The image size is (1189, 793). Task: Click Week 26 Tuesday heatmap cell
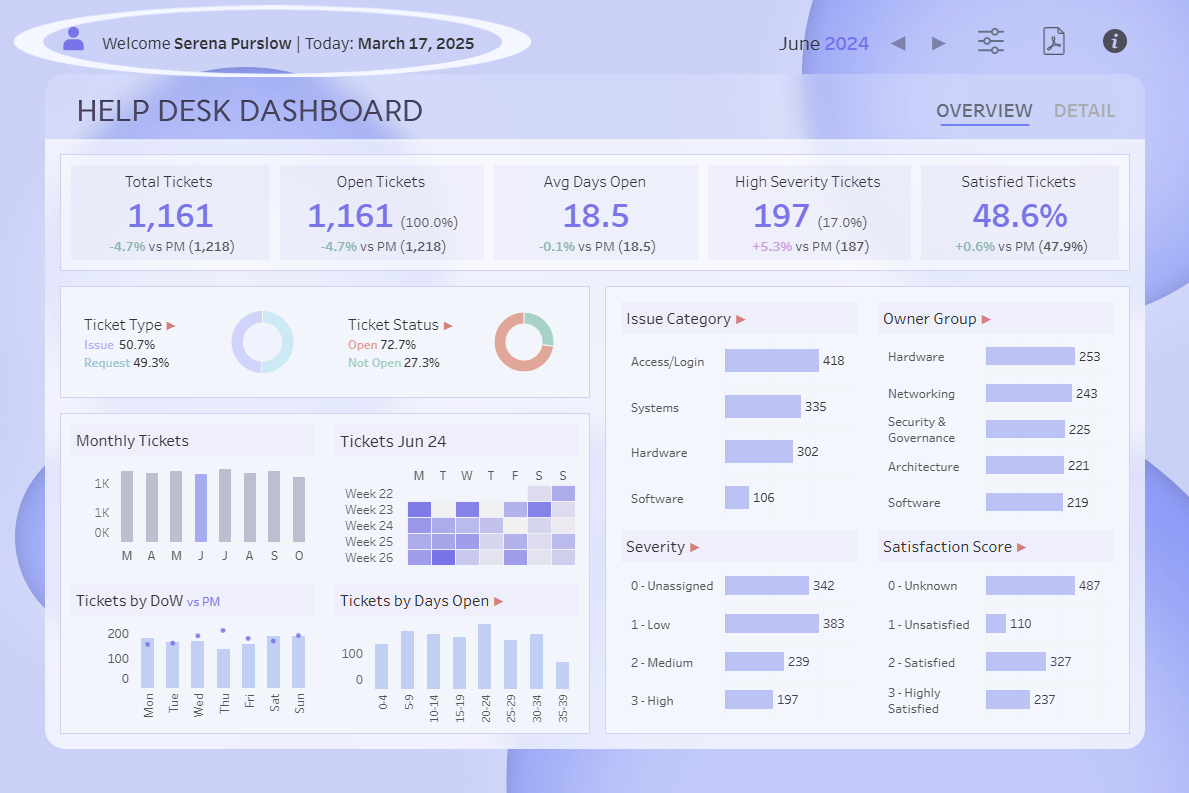click(443, 558)
